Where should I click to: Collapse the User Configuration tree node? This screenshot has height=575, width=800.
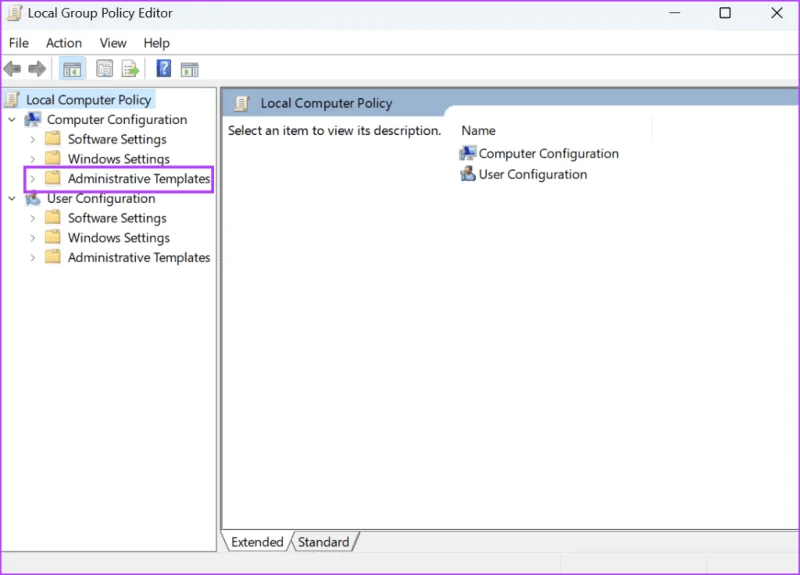pyautogui.click(x=12, y=198)
